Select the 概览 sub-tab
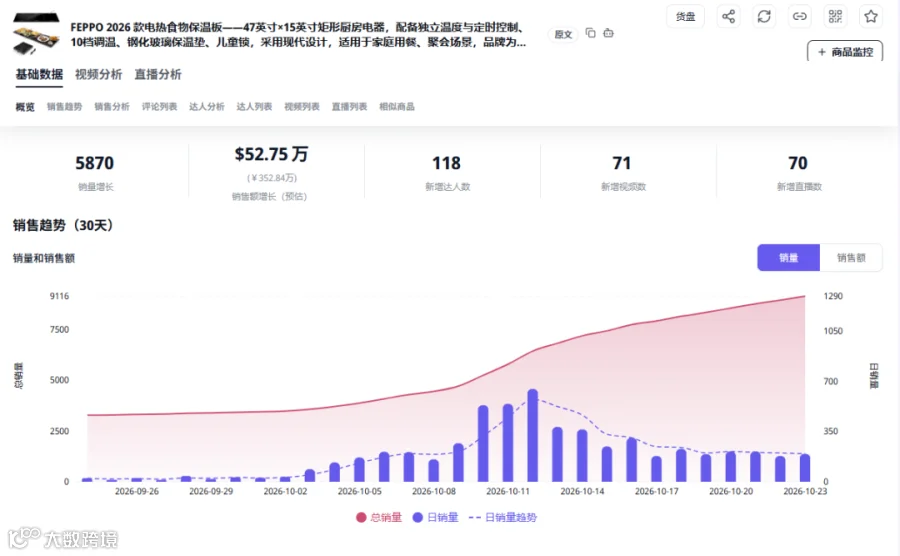Viewport: 900px width, 556px height. pos(25,107)
